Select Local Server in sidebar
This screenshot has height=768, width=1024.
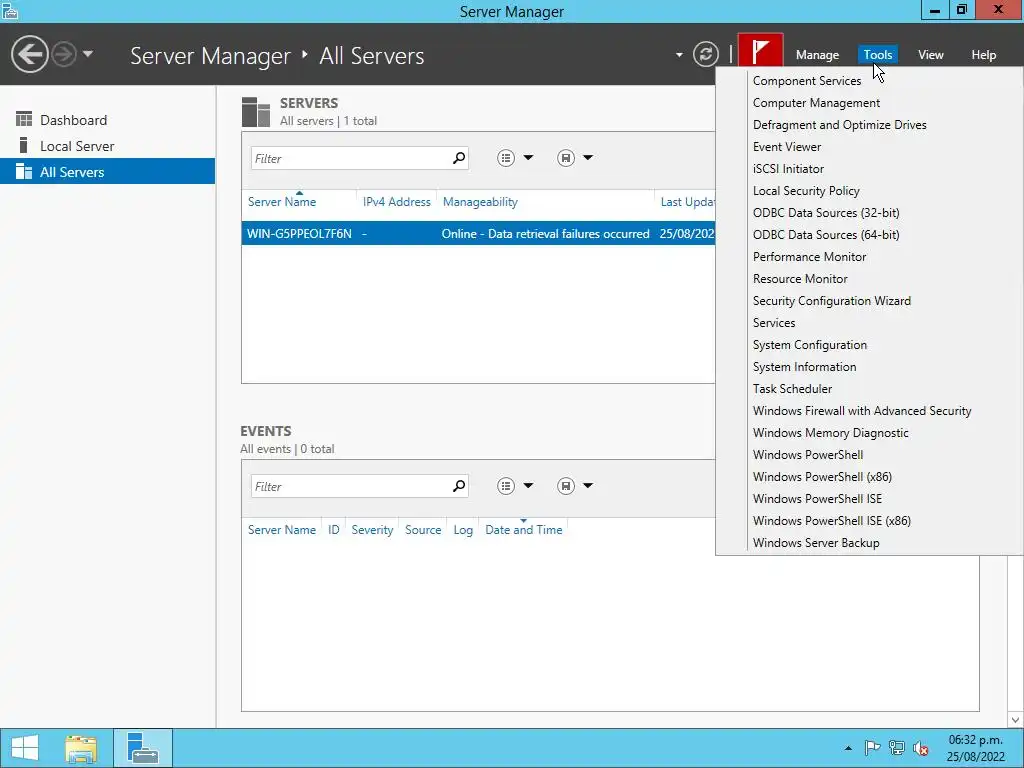(108, 146)
